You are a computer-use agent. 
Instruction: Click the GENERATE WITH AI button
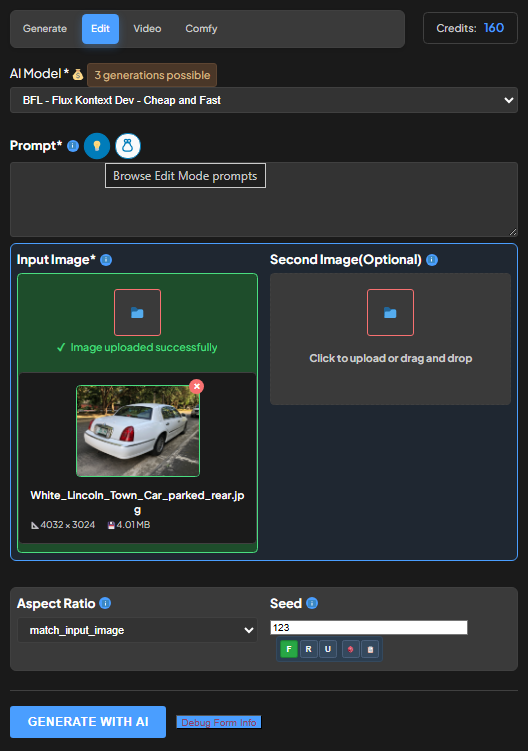tap(88, 722)
